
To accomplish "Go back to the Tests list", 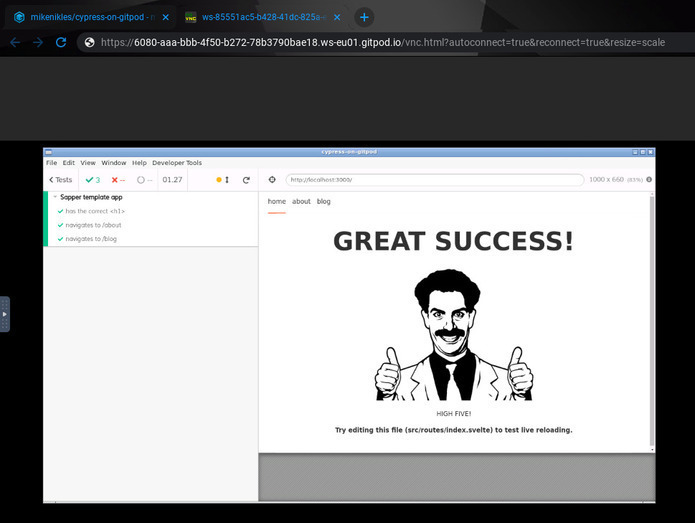I will coord(61,180).
